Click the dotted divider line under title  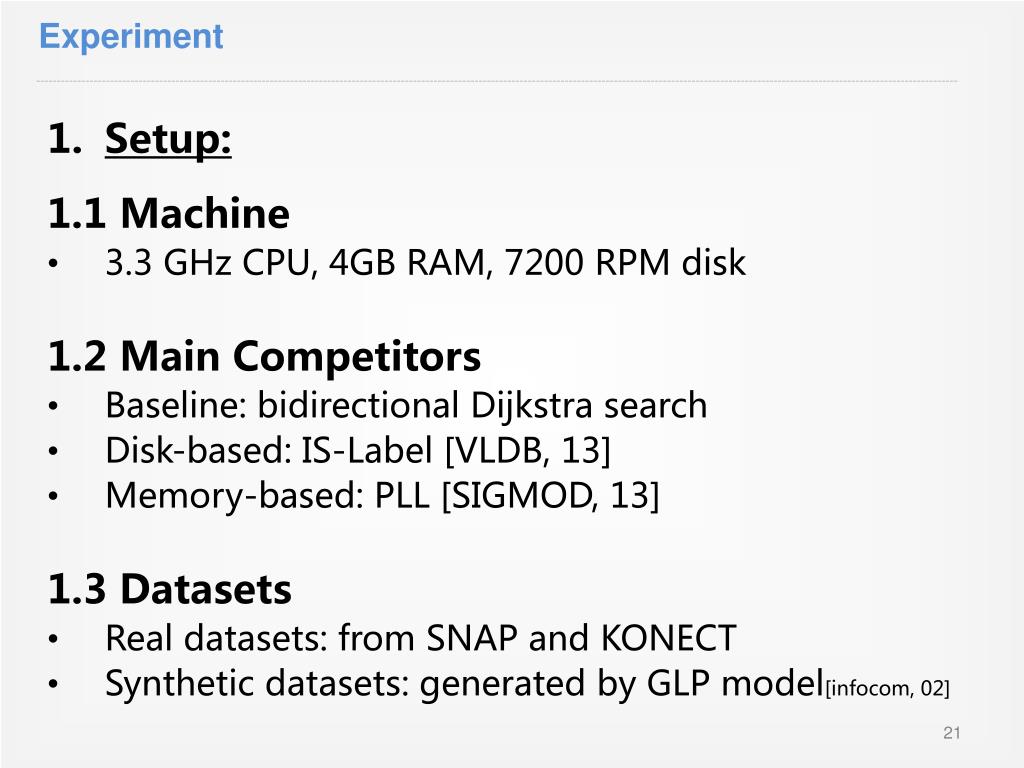[497, 82]
